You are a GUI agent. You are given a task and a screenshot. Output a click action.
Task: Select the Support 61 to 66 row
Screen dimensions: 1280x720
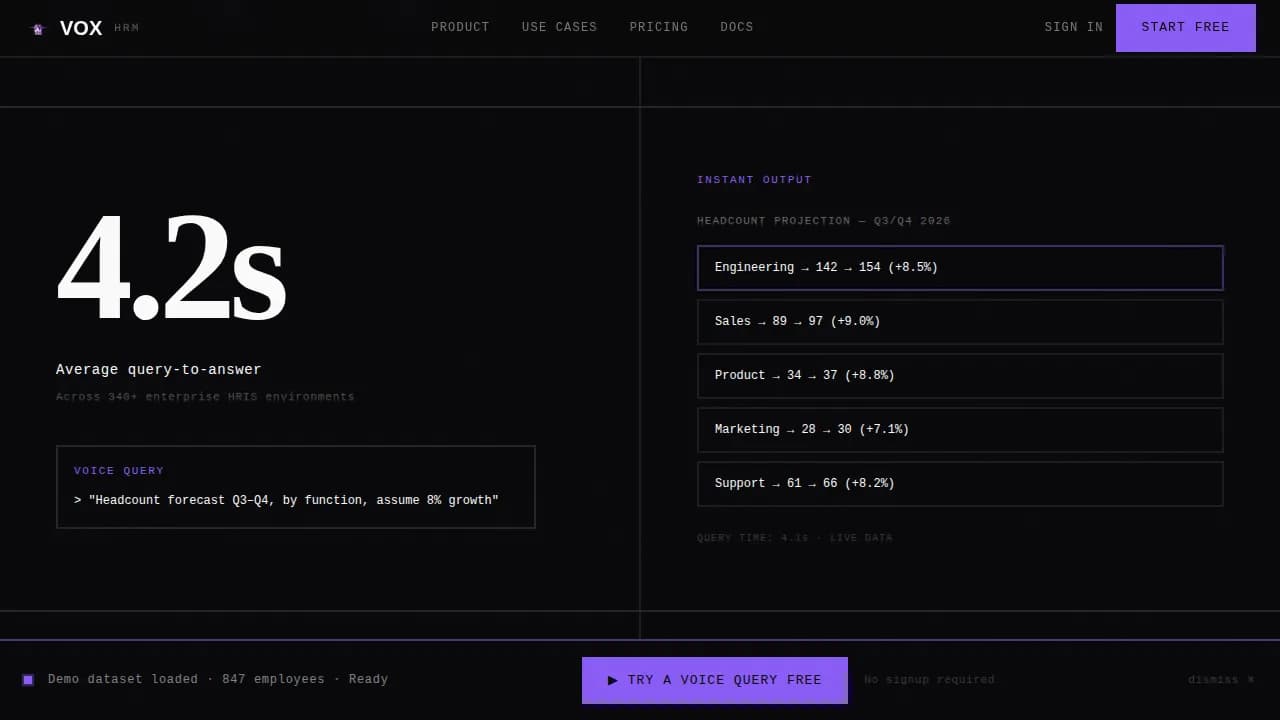click(960, 484)
